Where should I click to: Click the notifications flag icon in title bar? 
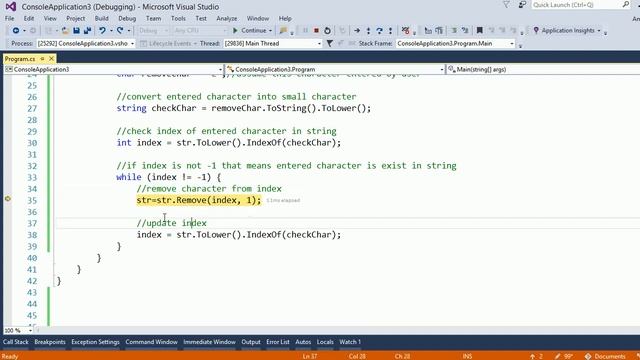[x=506, y=5]
